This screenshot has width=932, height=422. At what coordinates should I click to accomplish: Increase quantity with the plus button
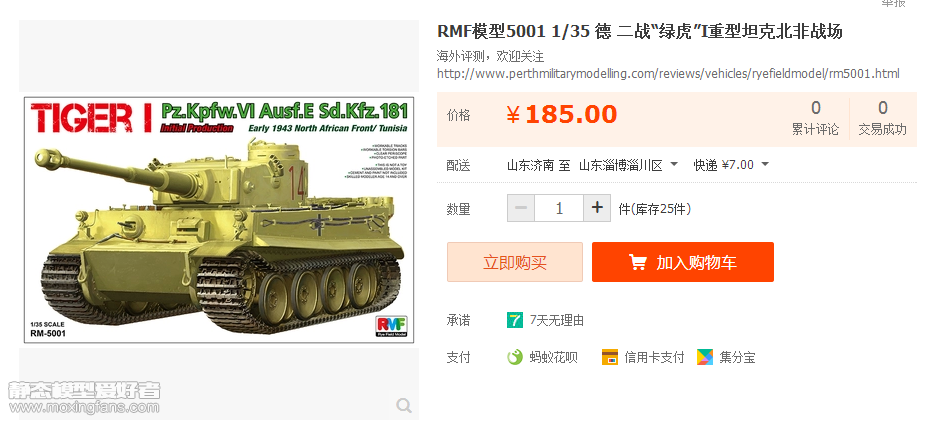(x=597, y=208)
